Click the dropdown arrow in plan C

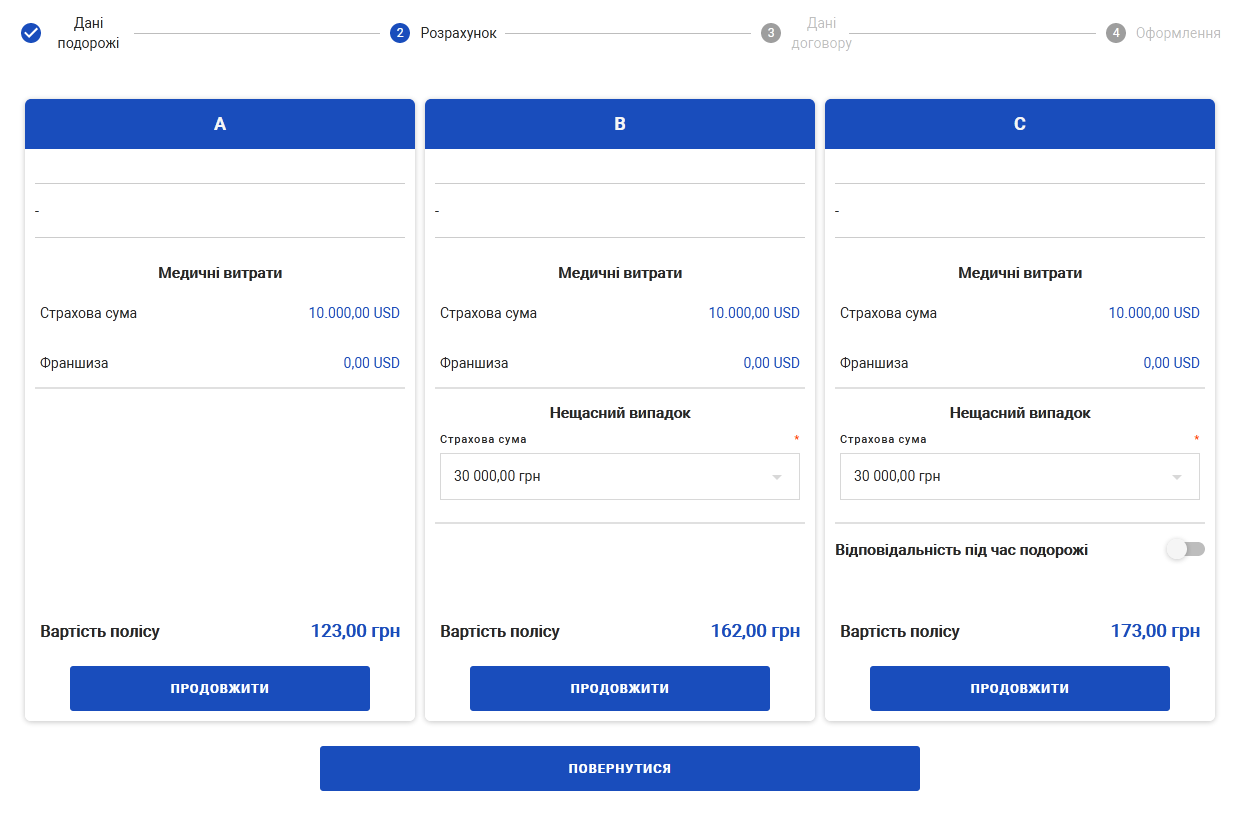[x=1177, y=477]
